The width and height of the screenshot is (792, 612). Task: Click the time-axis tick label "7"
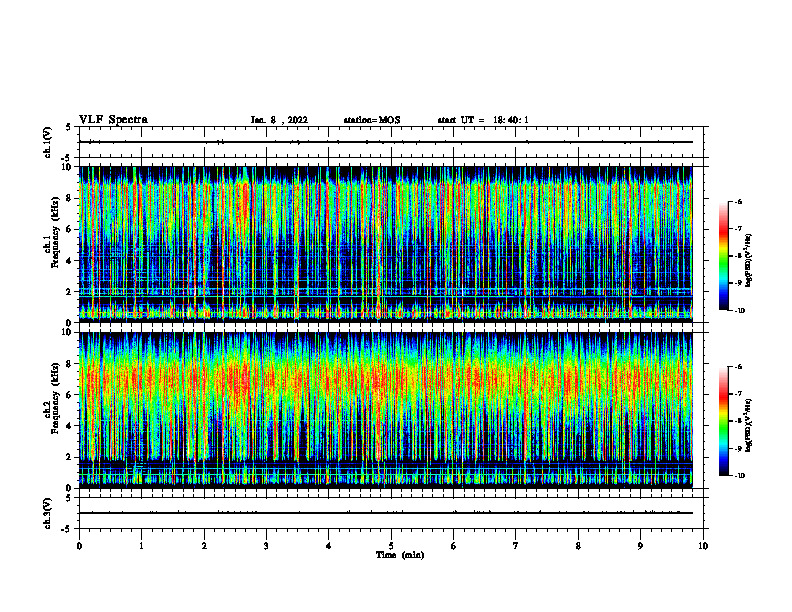pos(516,546)
